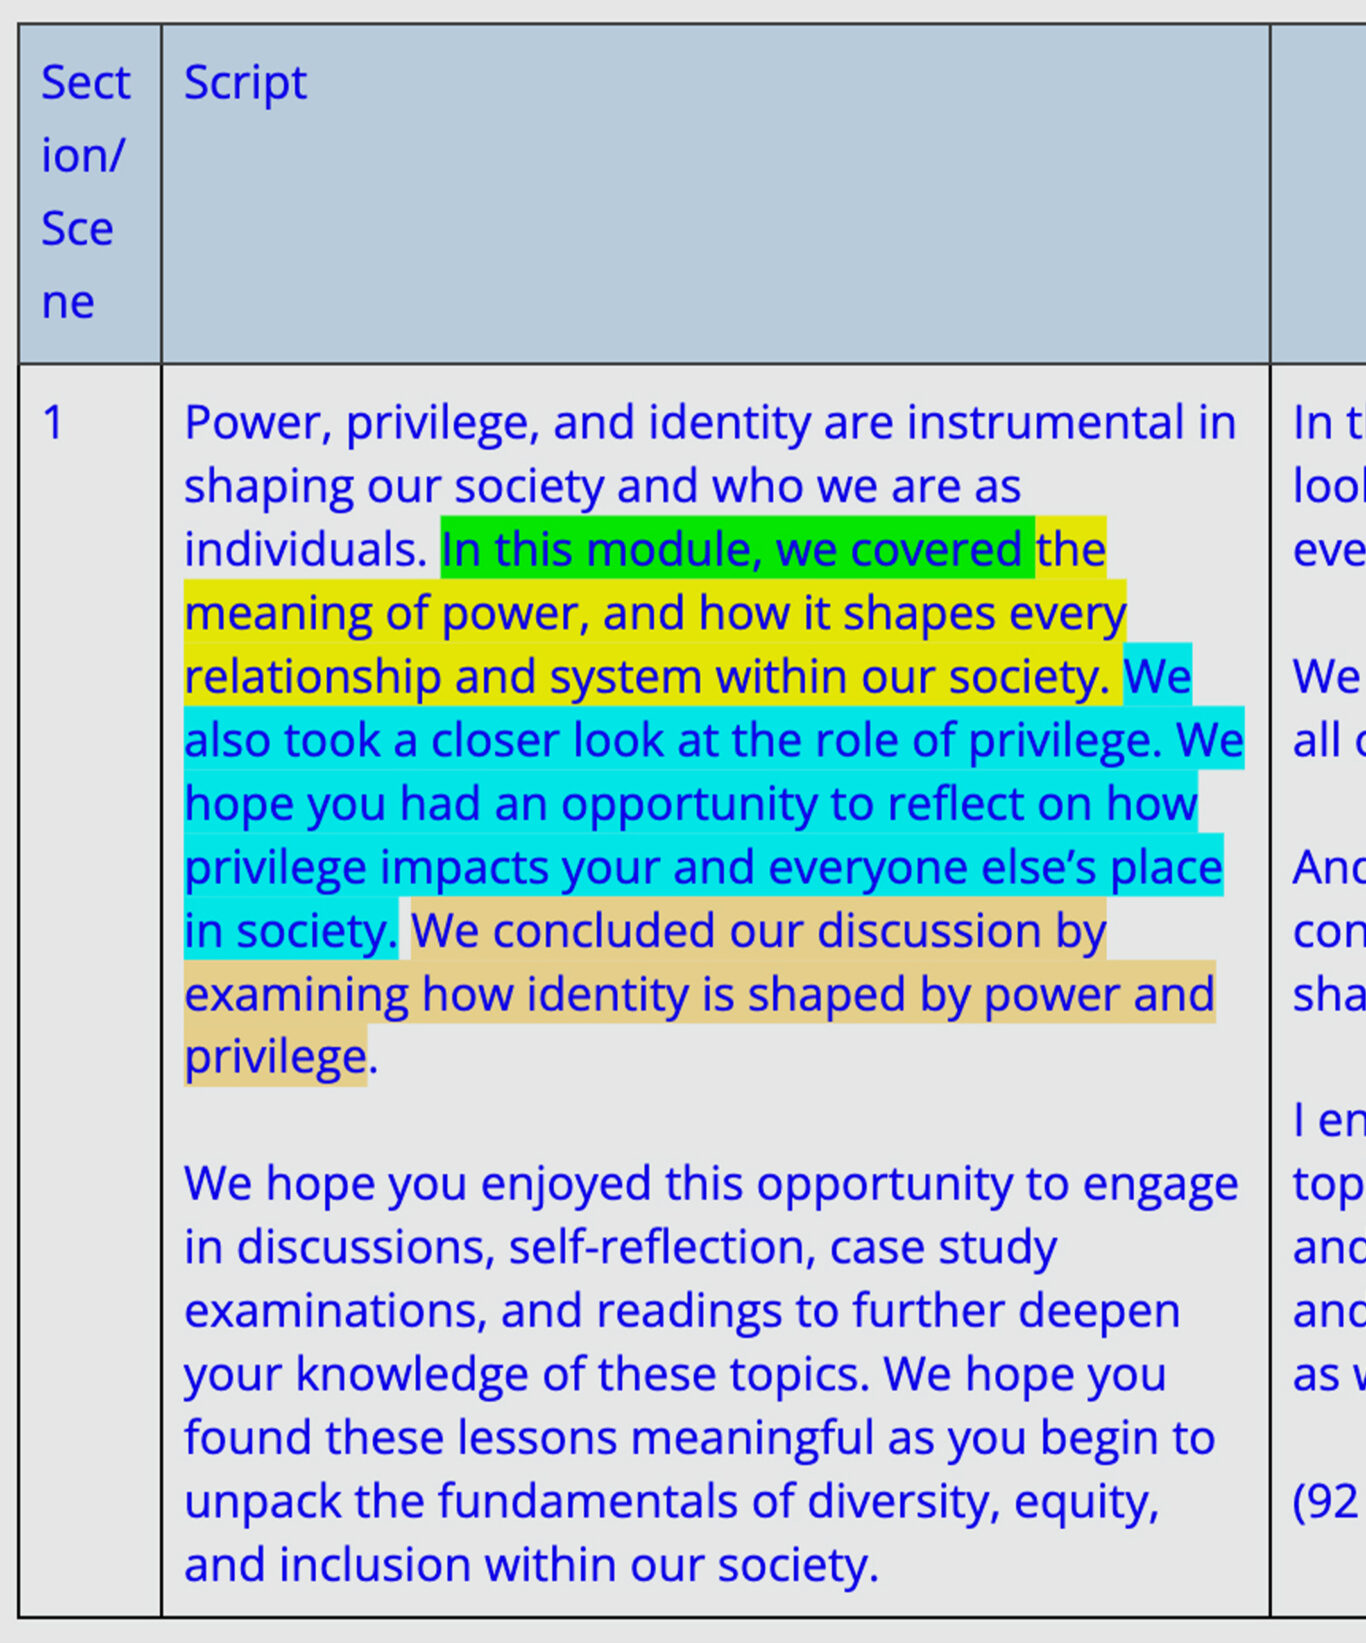Click the empty third column header cell
This screenshot has width=1366, height=1643.
tap(1317, 192)
